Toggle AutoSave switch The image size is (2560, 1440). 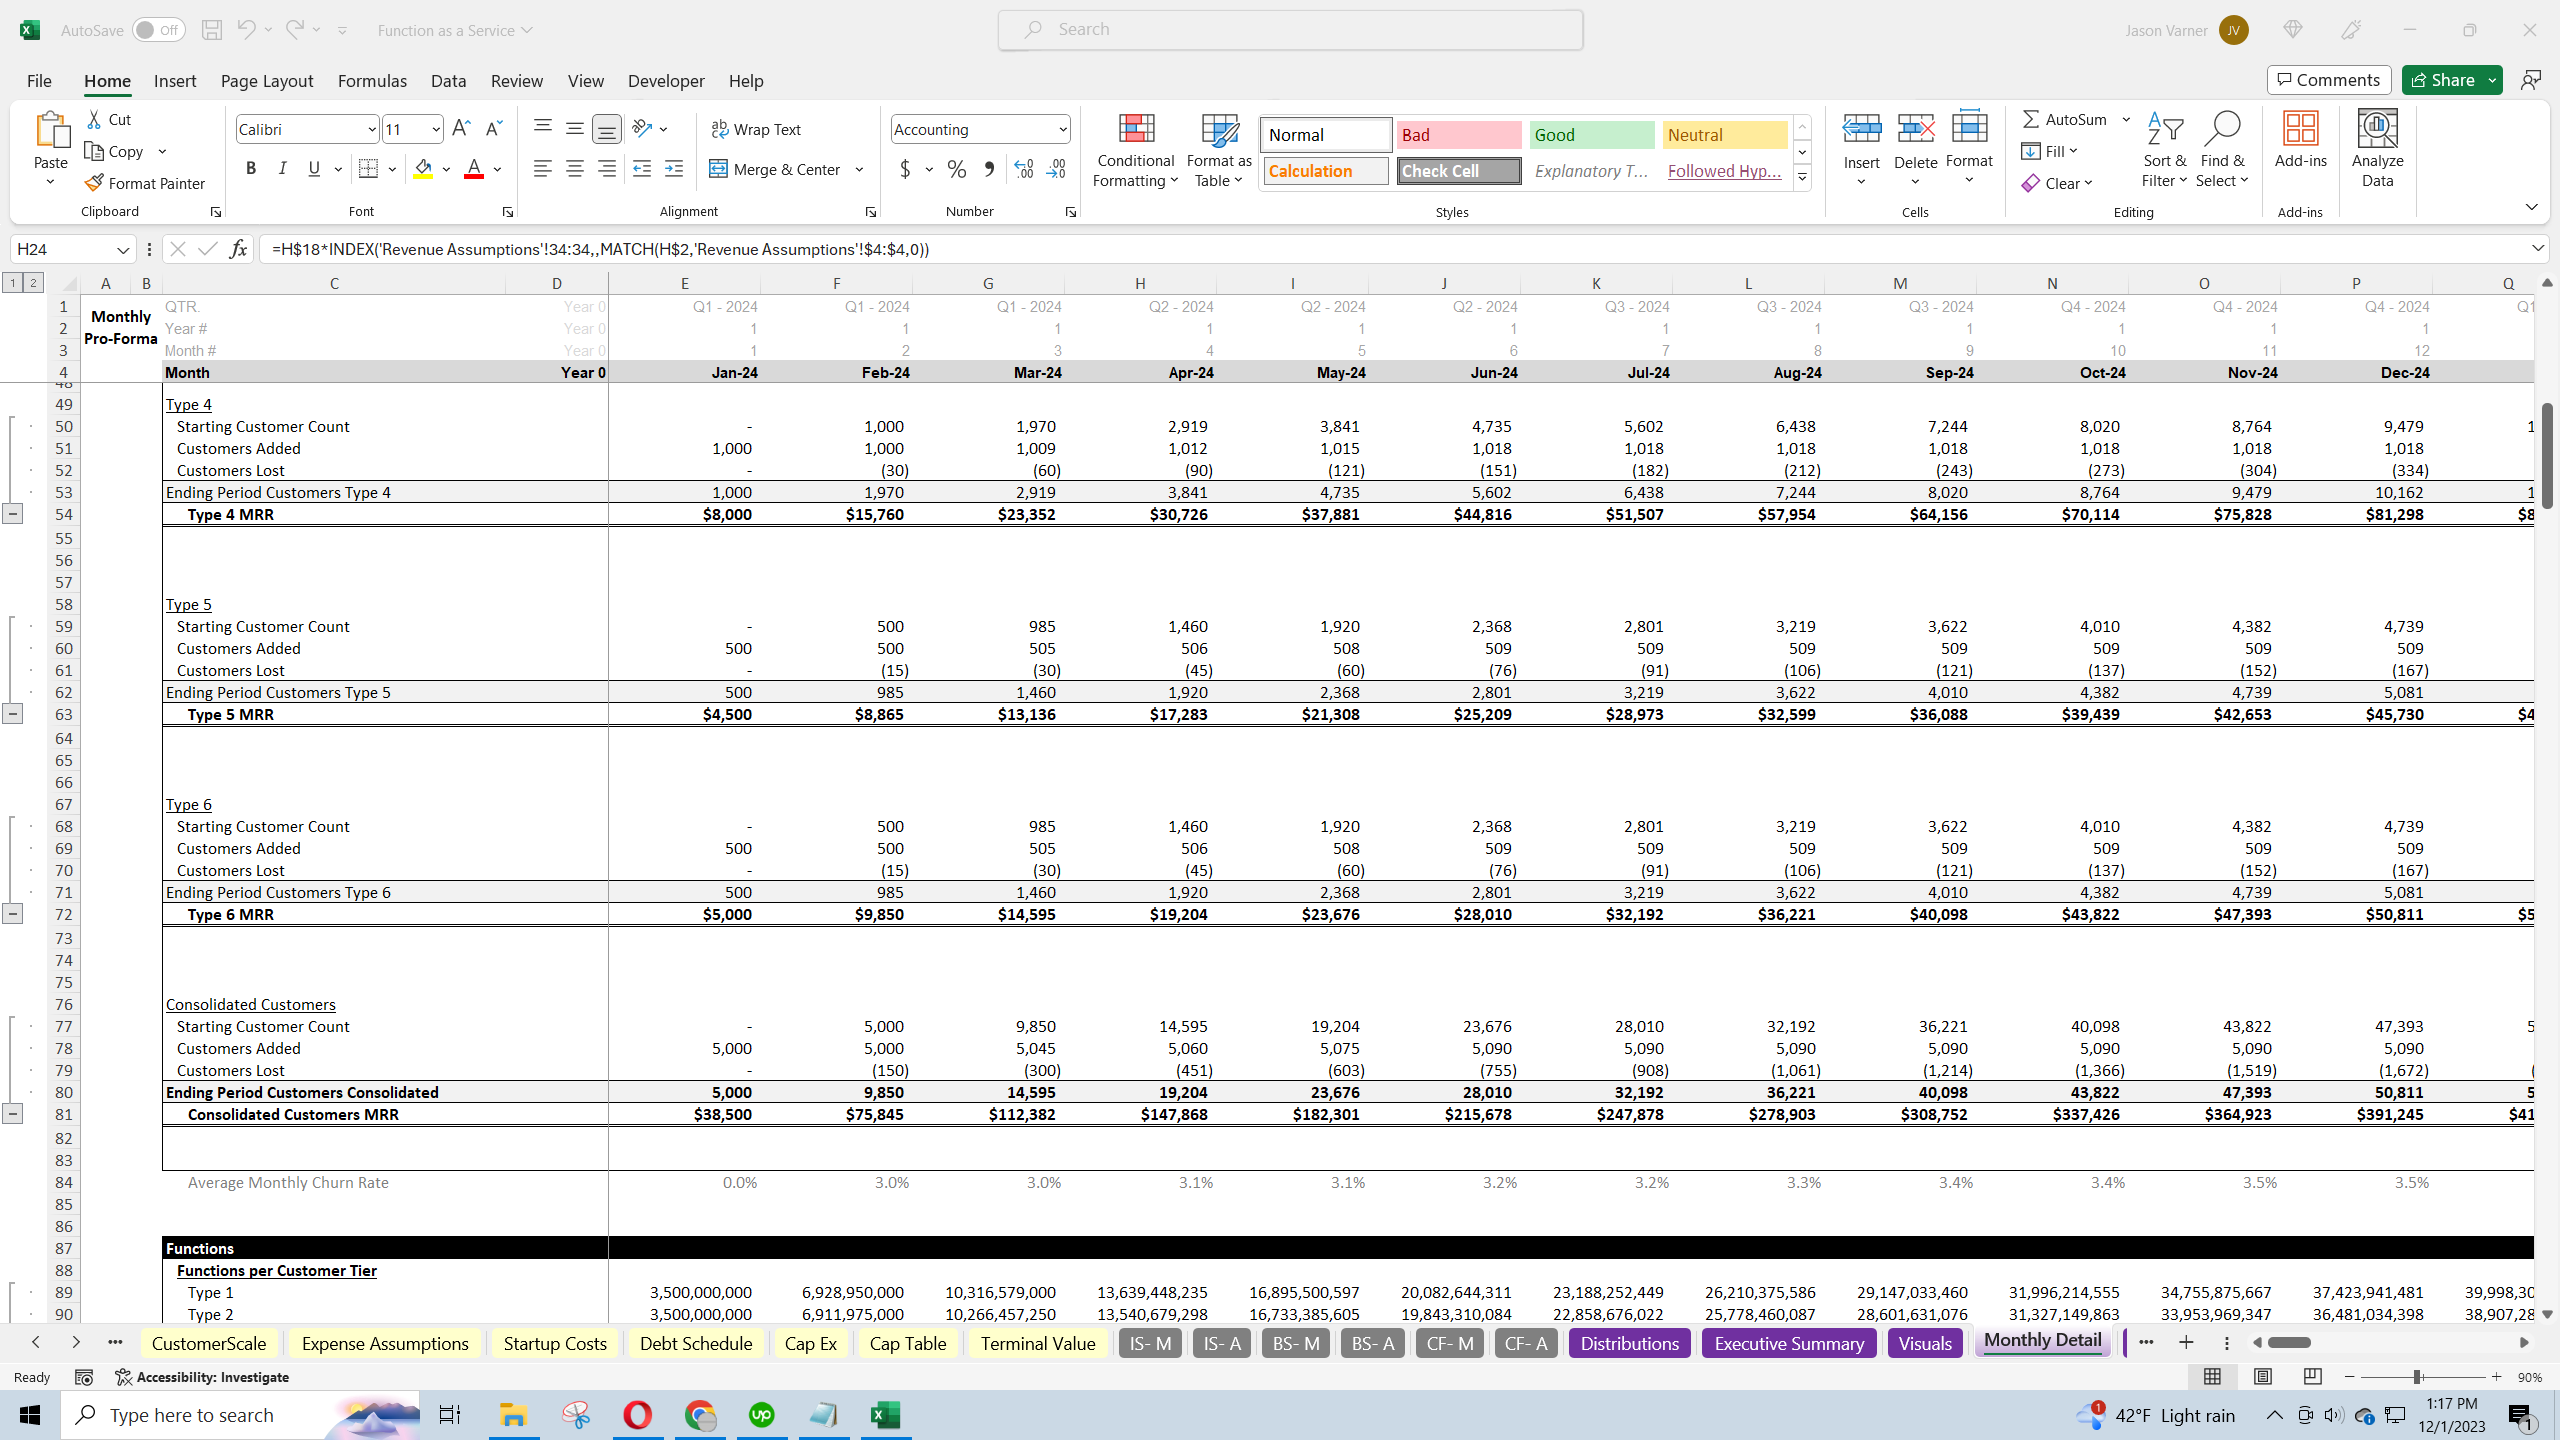pyautogui.click(x=158, y=30)
